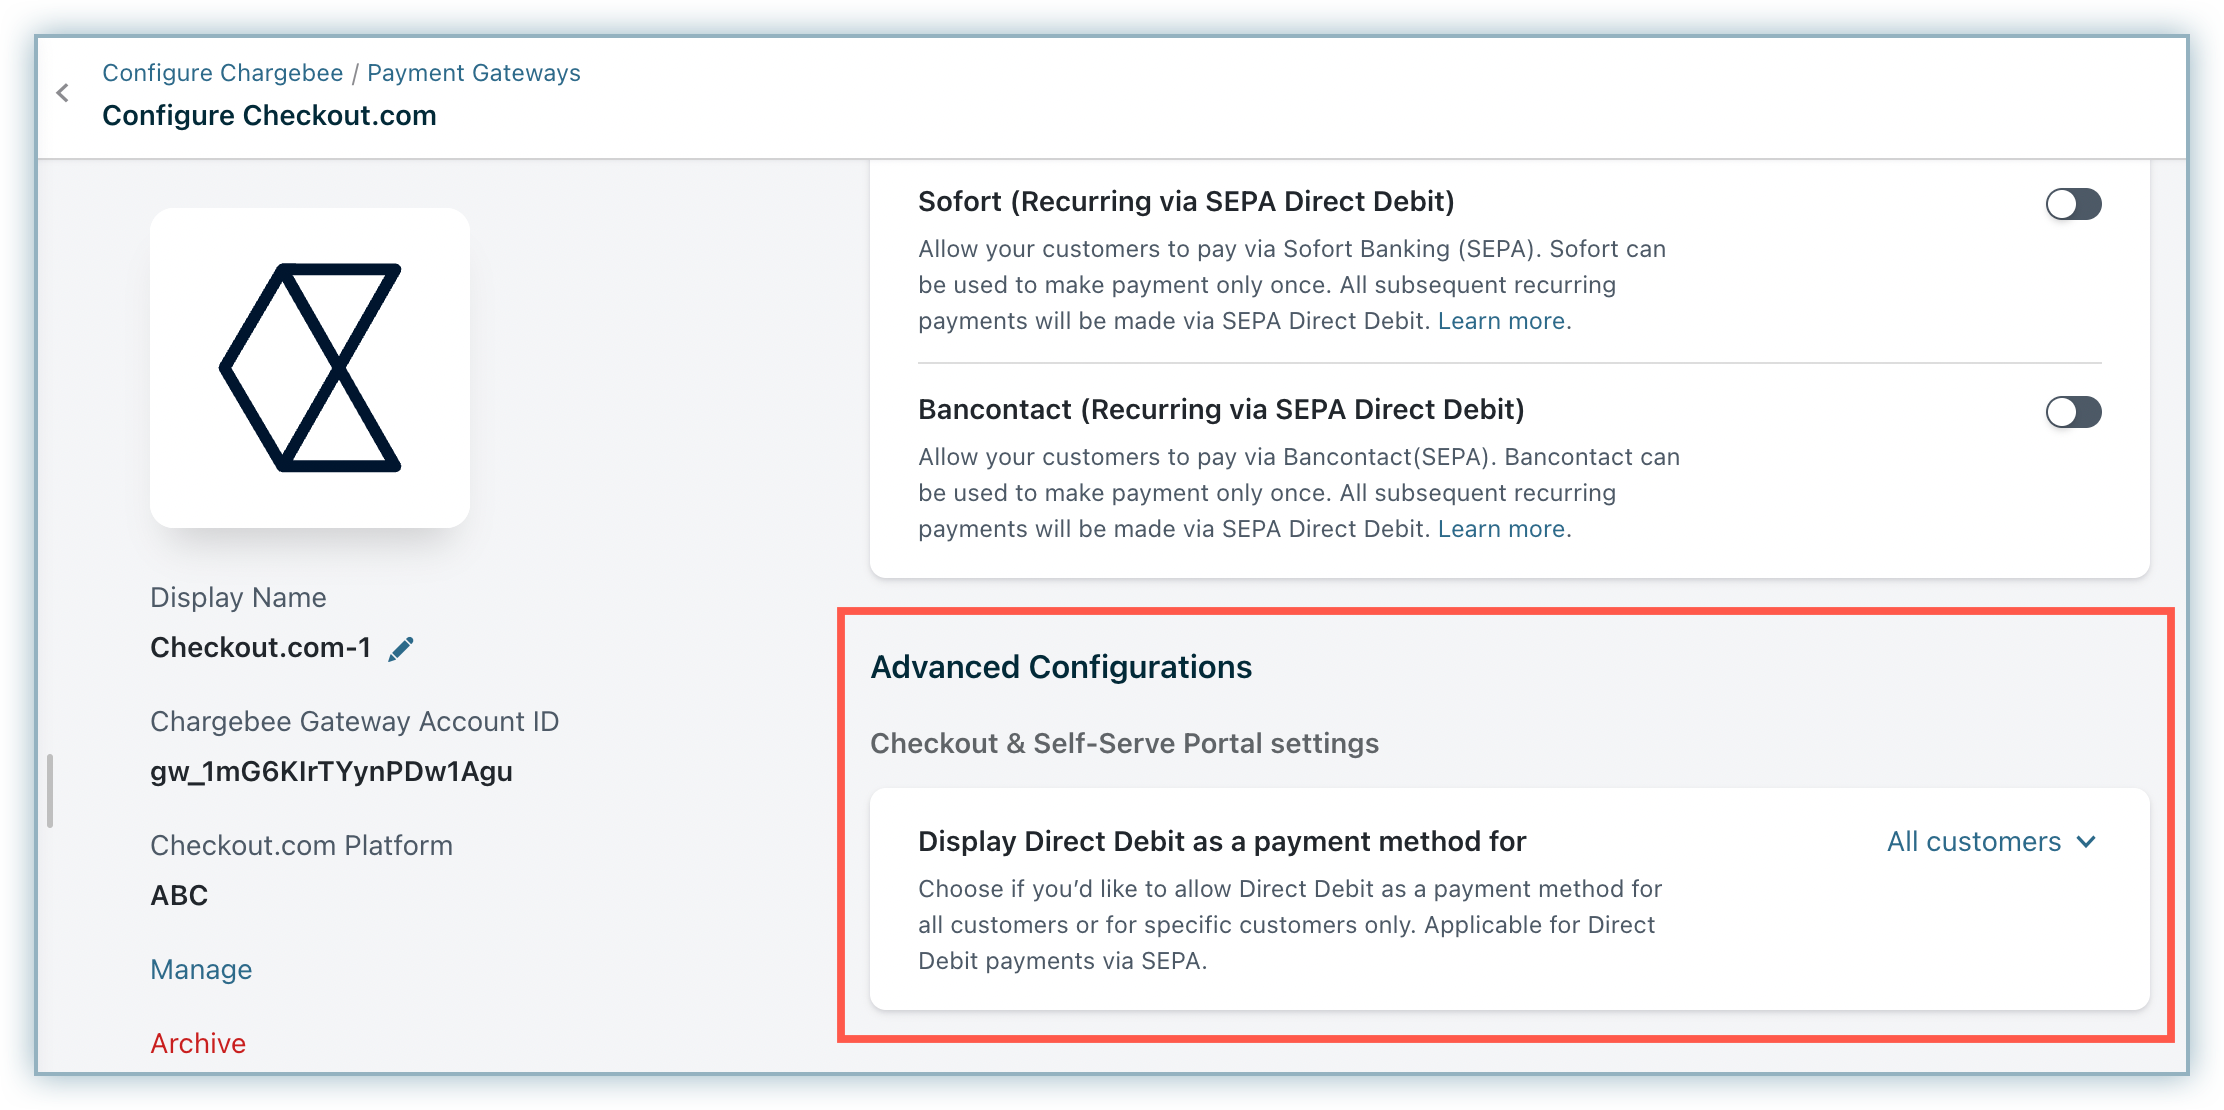This screenshot has width=2224, height=1110.
Task: Click Display Direct Debit as a payment method title
Action: [x=1222, y=842]
